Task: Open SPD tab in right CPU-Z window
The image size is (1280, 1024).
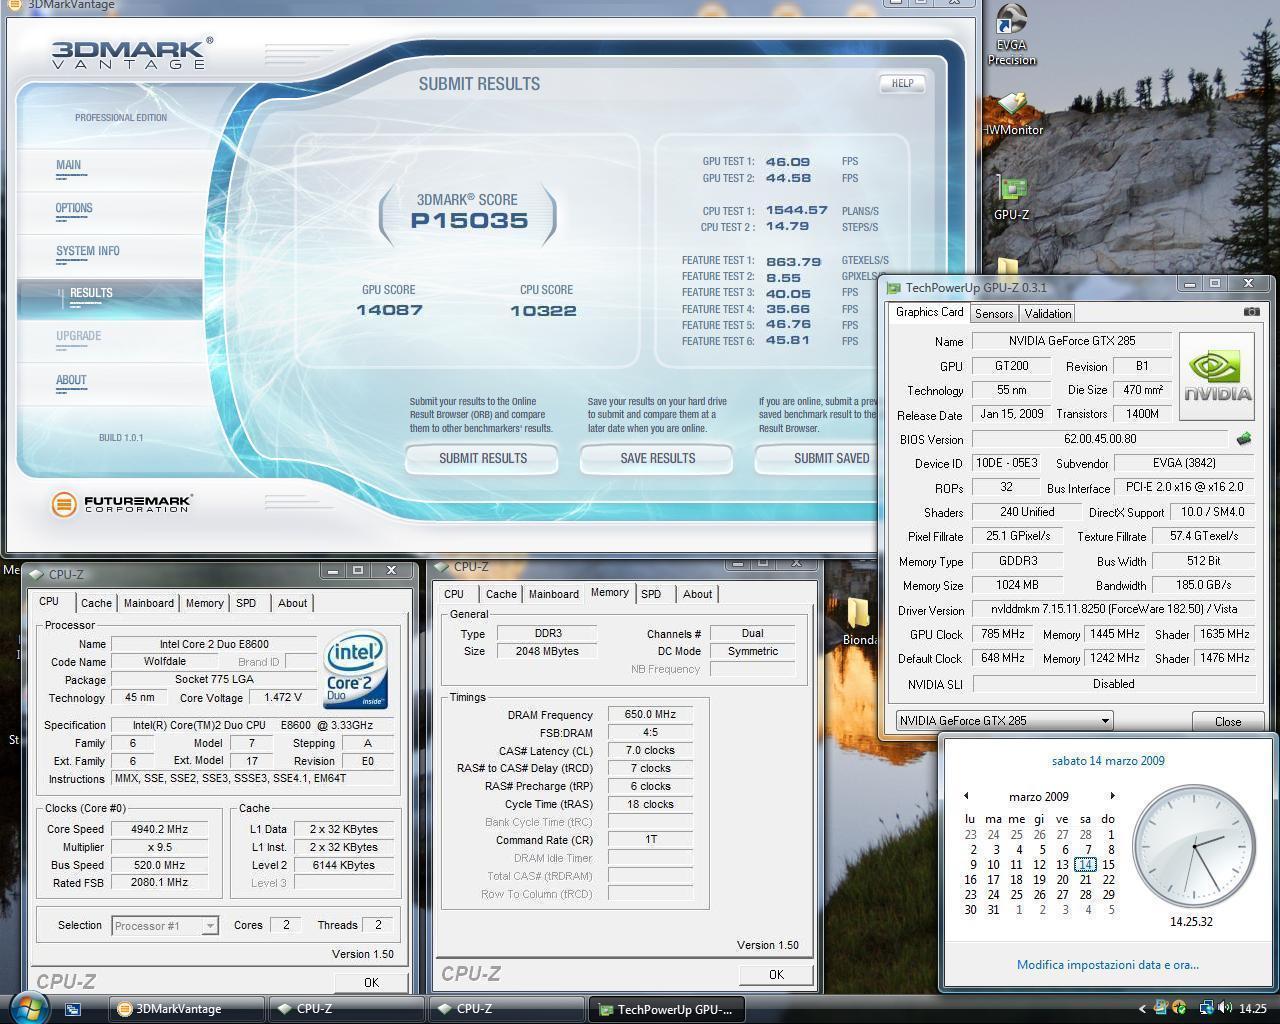Action: [651, 594]
